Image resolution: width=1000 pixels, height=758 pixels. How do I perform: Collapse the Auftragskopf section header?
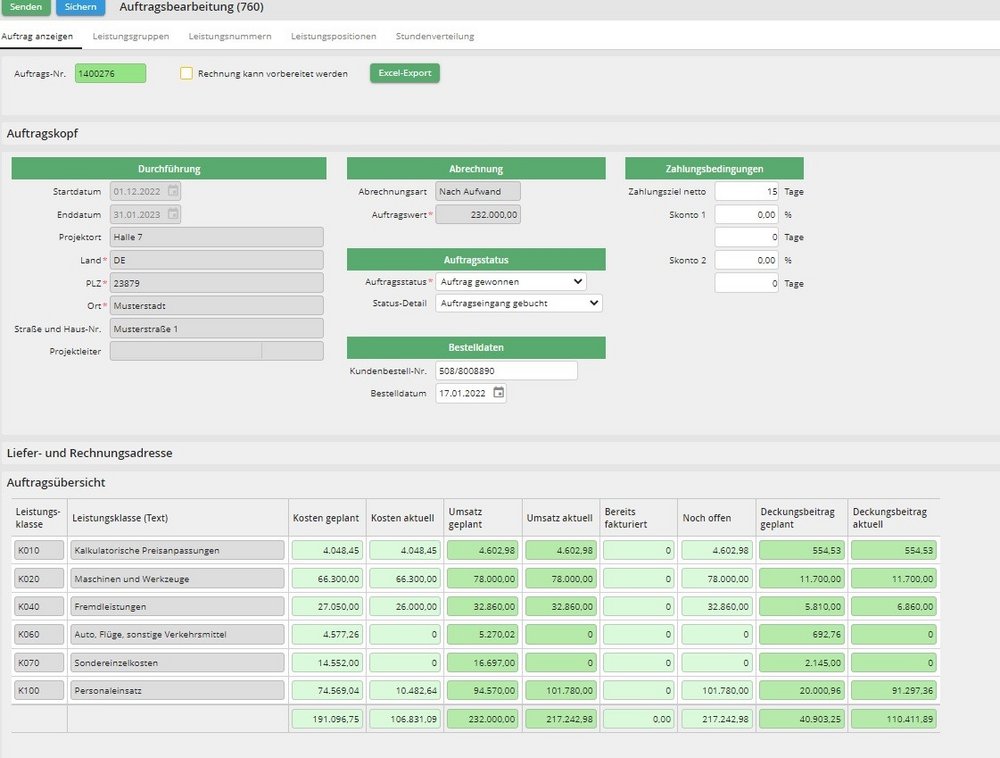coord(42,133)
